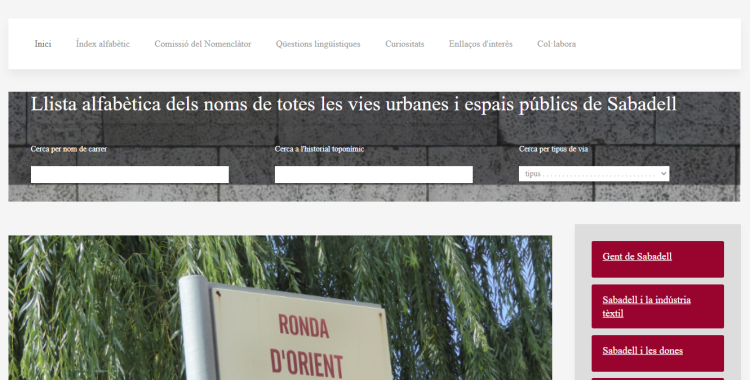Open Enllaços d'interès menu item
The height and width of the screenshot is (380, 750).
pos(481,44)
